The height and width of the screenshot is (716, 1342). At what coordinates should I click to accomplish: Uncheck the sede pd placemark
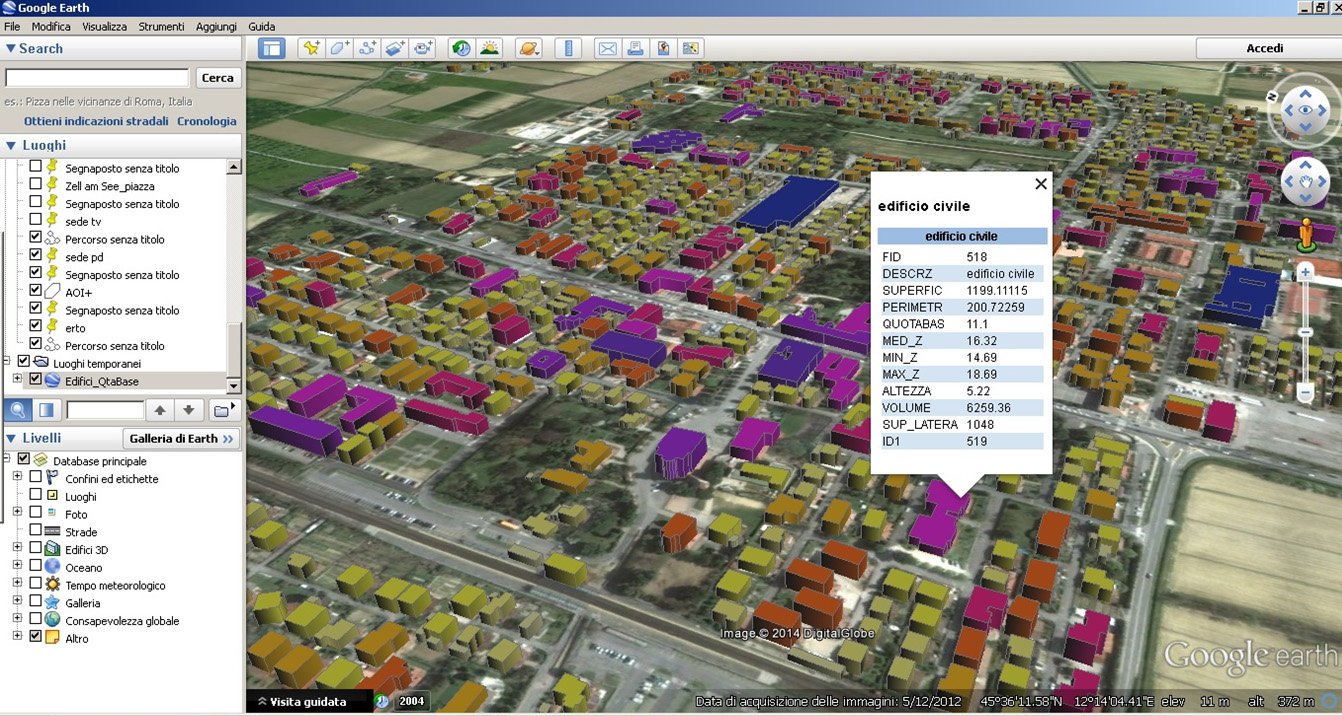[36, 256]
